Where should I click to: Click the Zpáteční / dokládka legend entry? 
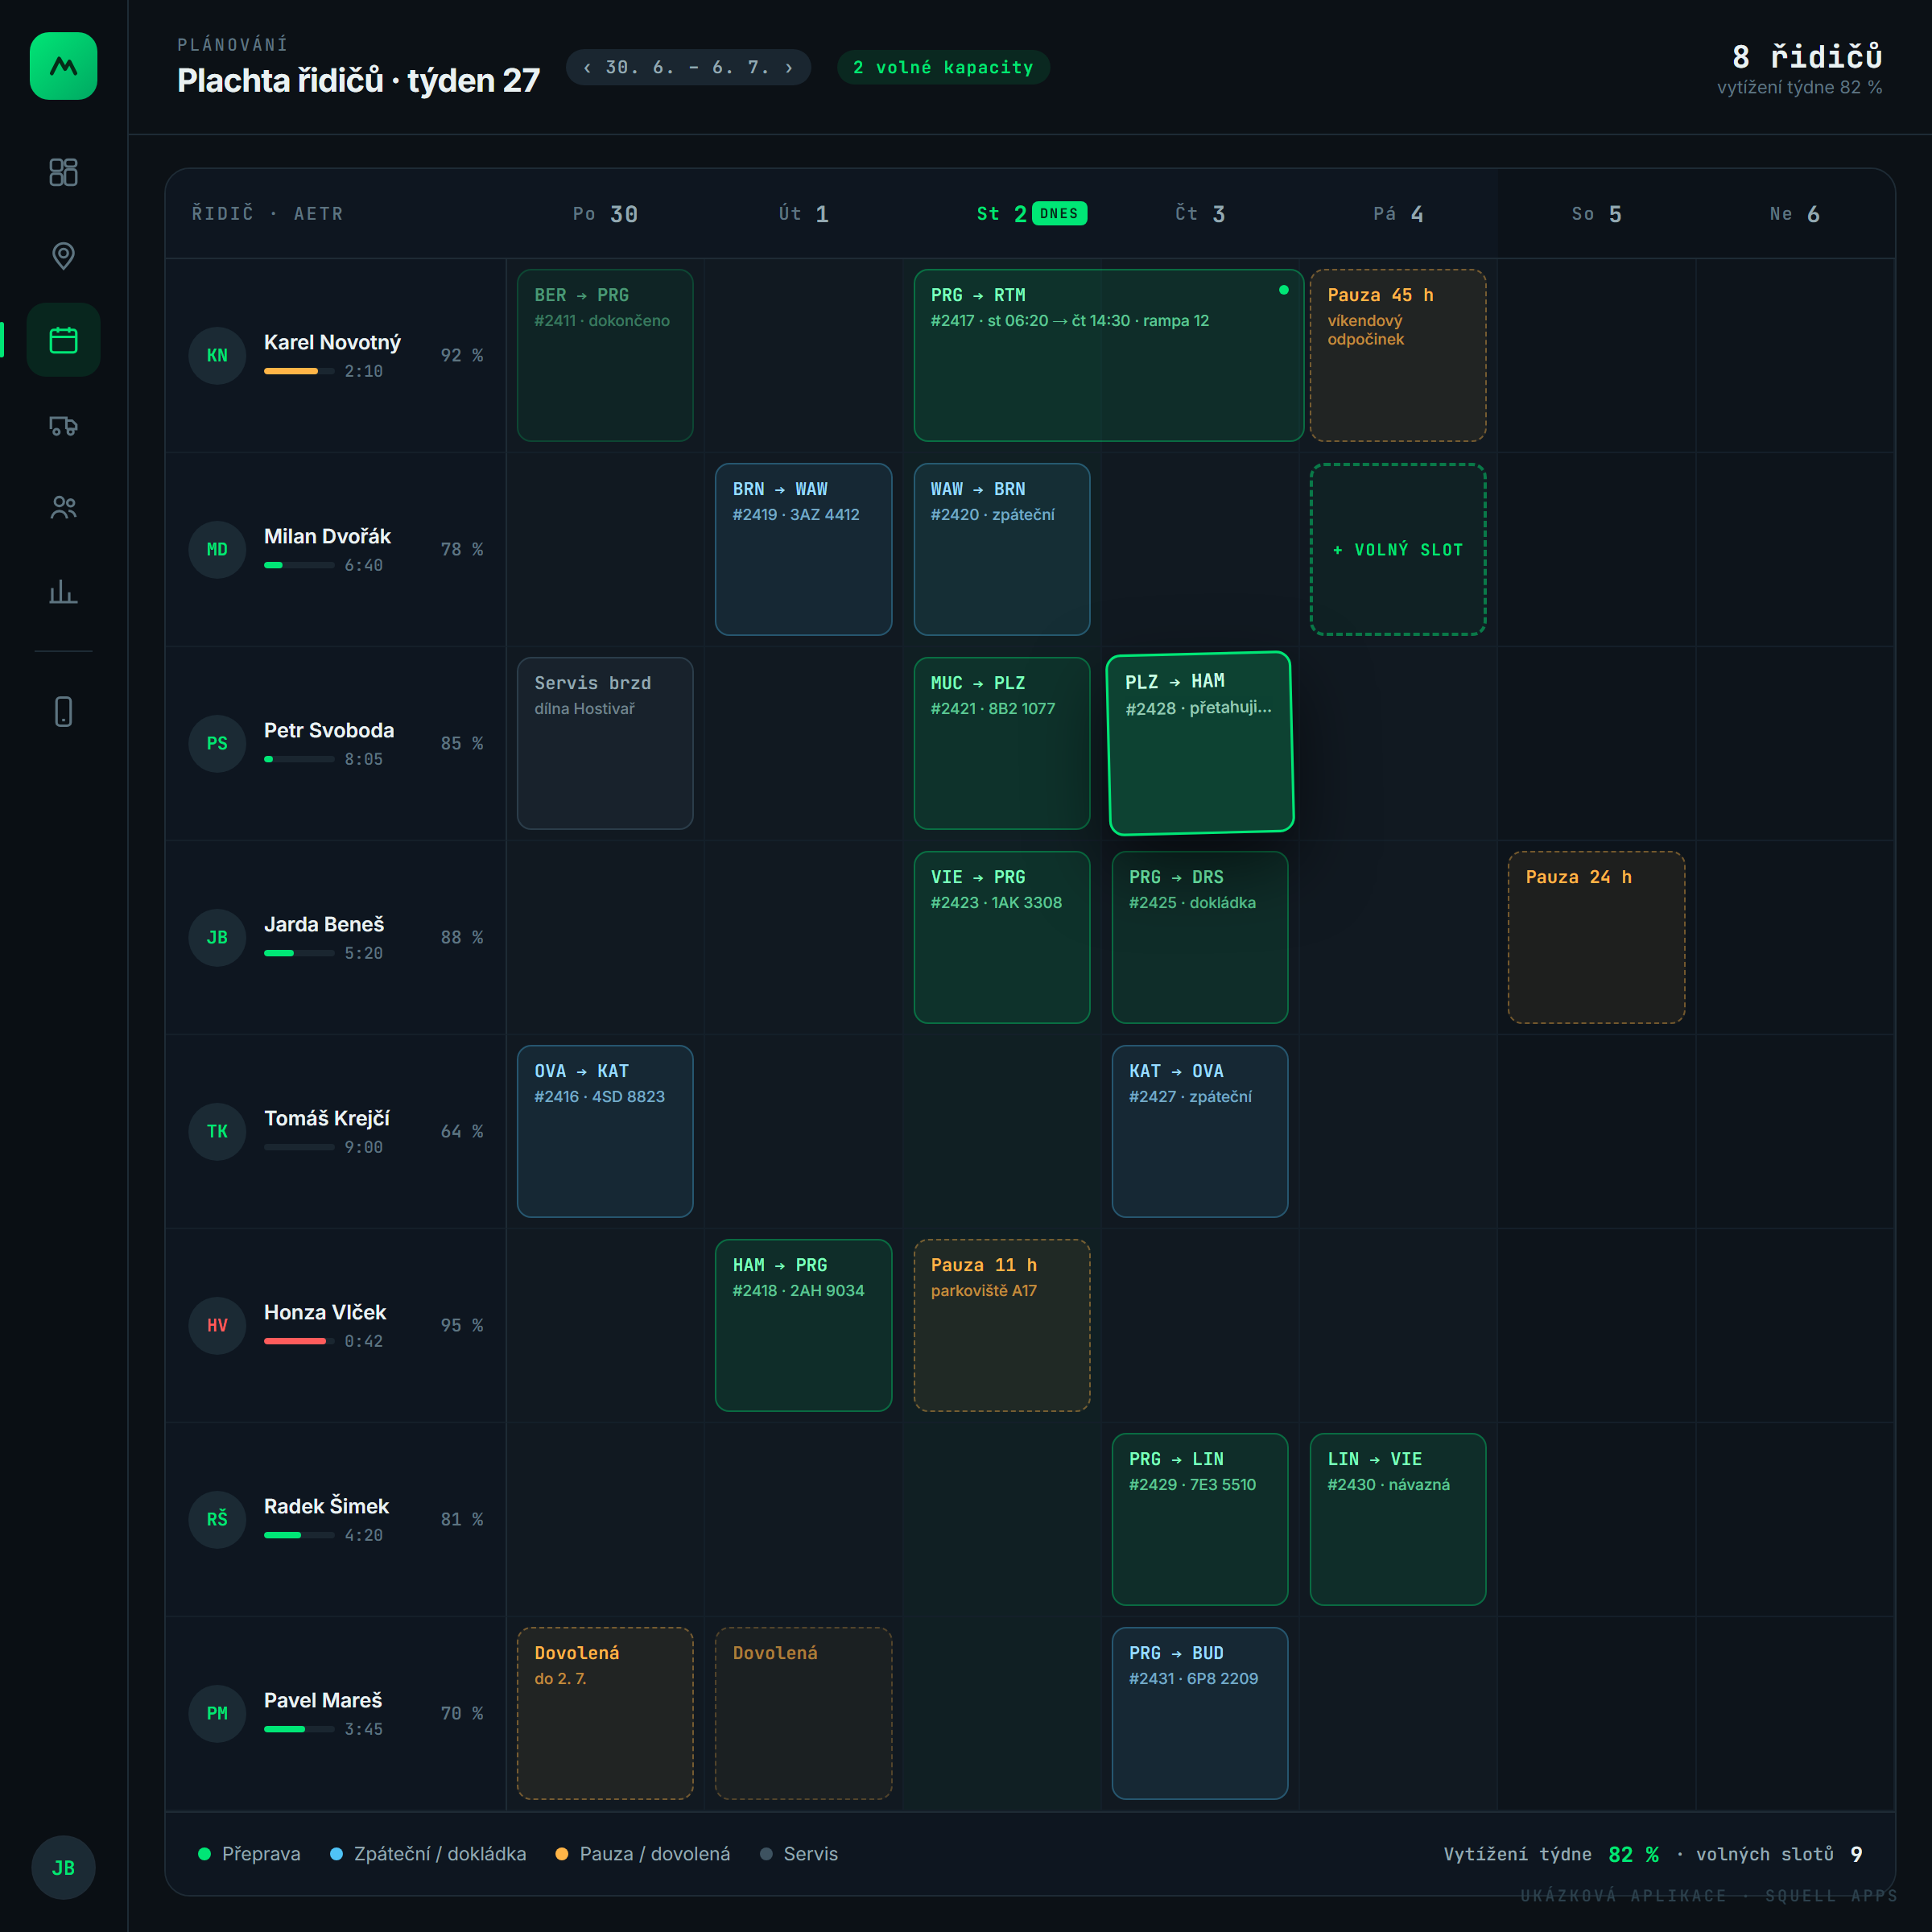428,1854
